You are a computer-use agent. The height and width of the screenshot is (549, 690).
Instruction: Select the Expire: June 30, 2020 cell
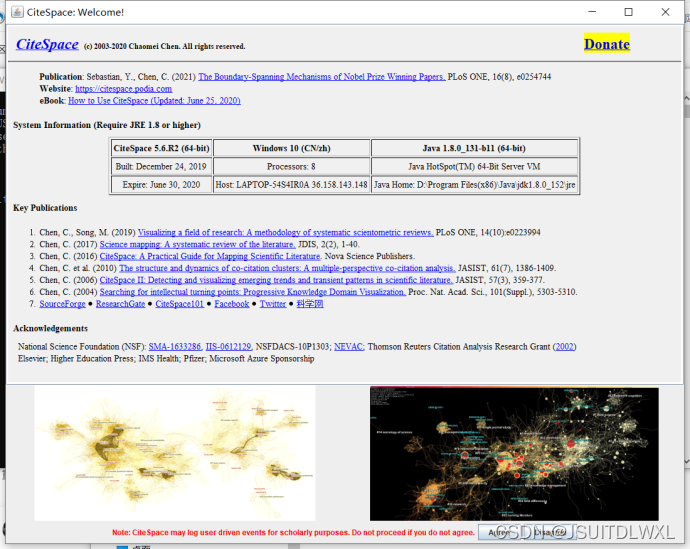coord(161,185)
